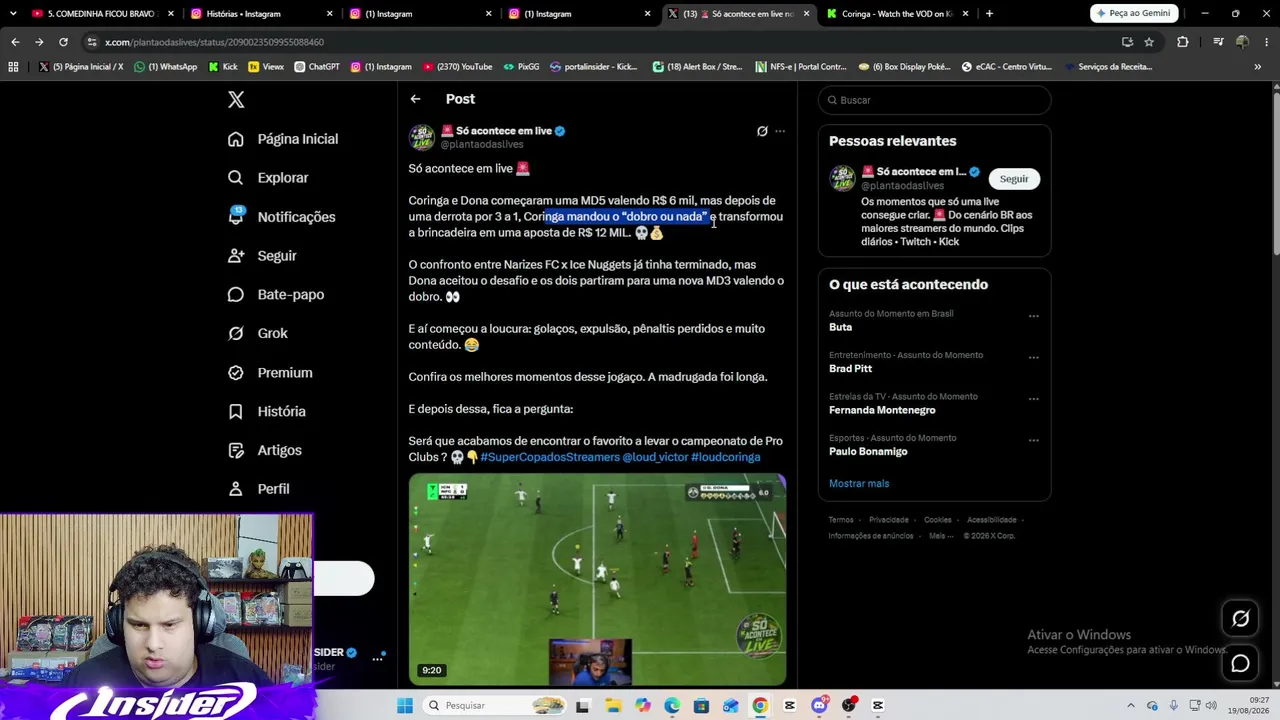Open Seguir in the sidebar

tap(262, 256)
